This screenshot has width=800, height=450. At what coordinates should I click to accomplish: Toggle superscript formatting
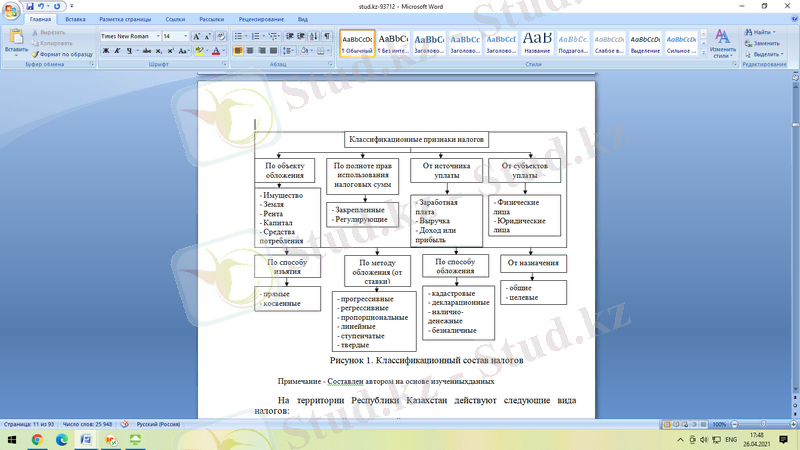(170, 51)
